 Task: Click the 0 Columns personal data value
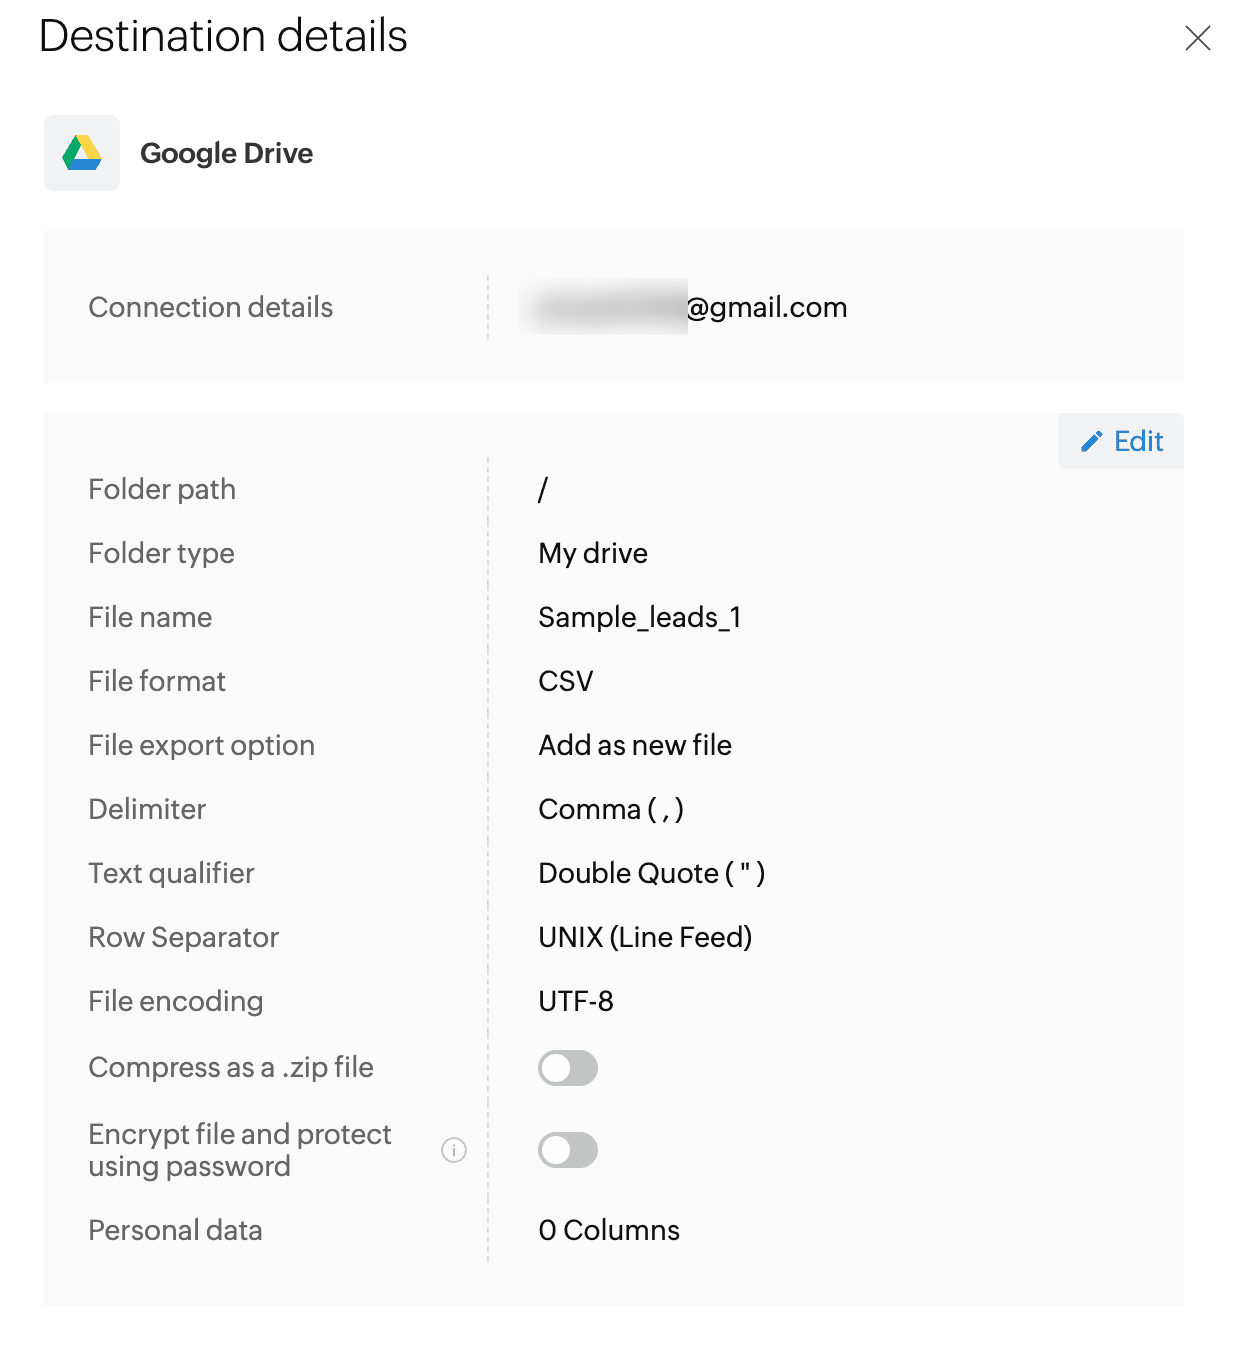point(609,1230)
